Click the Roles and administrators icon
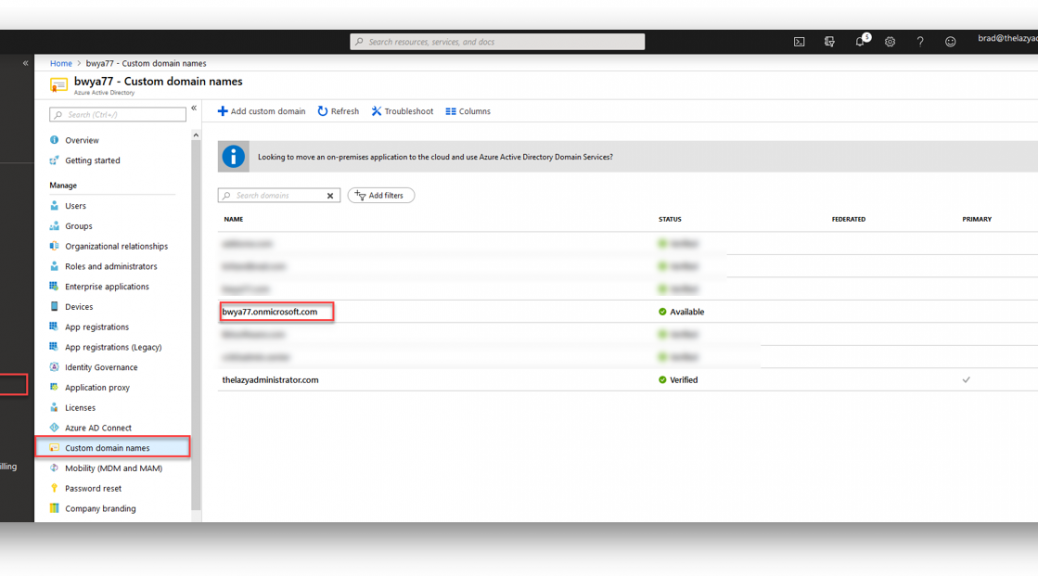 54,266
